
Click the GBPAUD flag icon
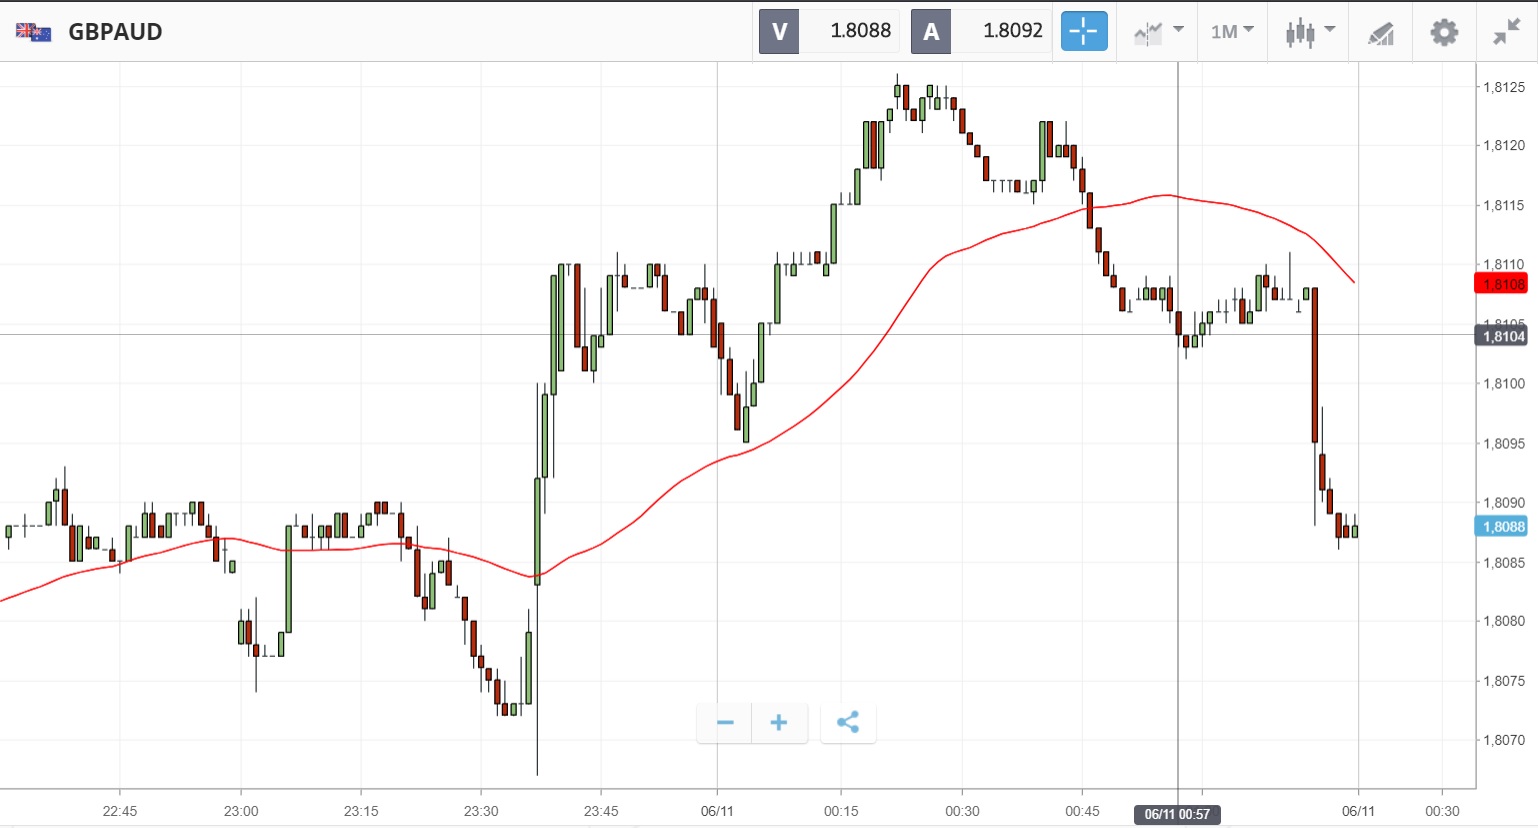coord(33,32)
